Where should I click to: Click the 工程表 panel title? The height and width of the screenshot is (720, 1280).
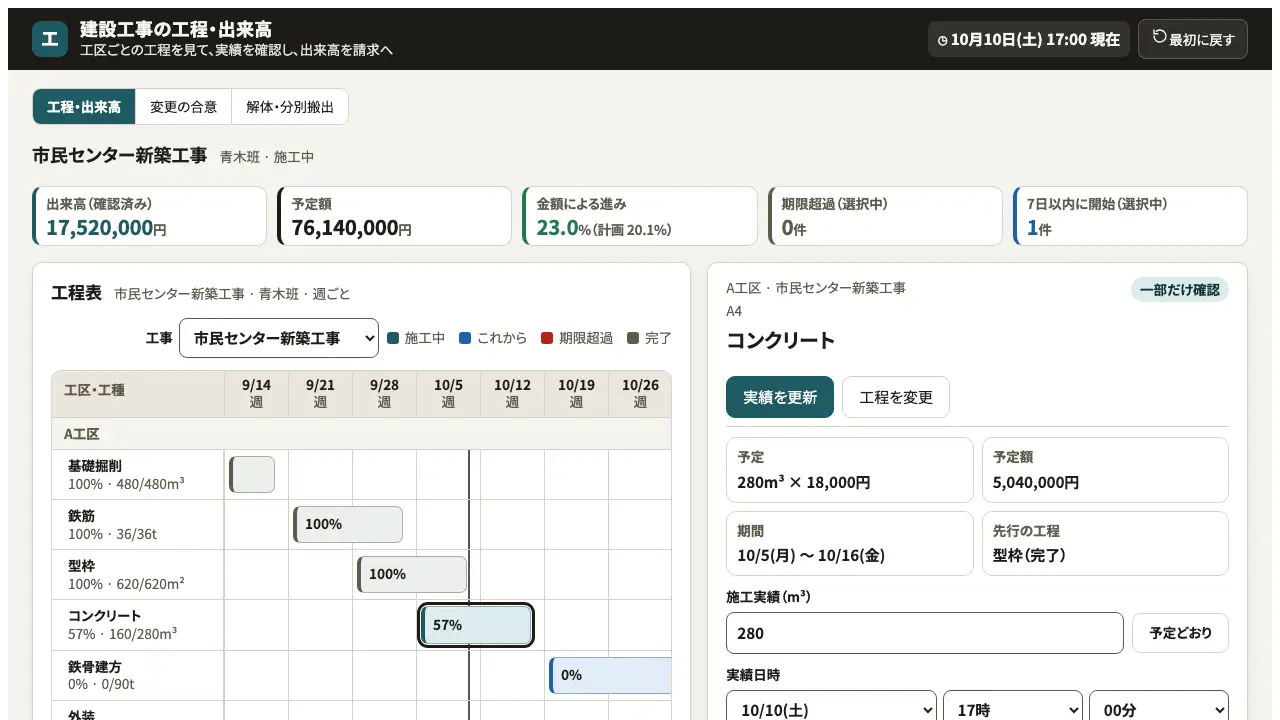76,293
